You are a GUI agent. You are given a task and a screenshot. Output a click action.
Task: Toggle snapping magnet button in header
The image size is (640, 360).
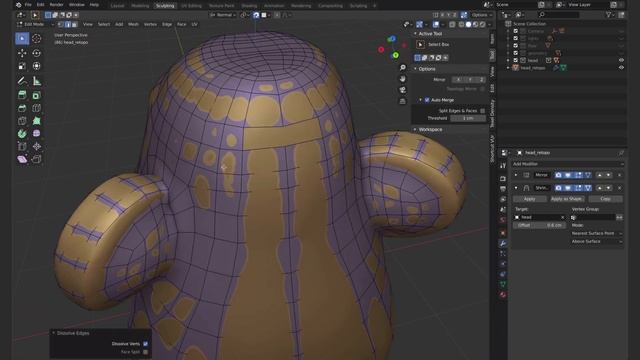click(x=256, y=15)
